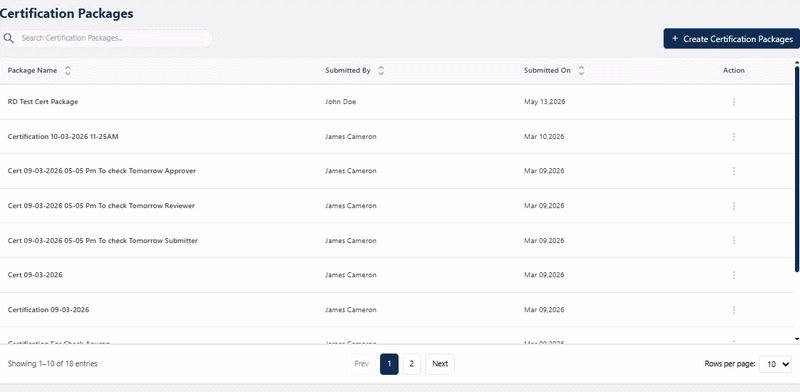Screen dimensions: 800x392
Task: Click Create Certification Packages button
Action: [732, 39]
